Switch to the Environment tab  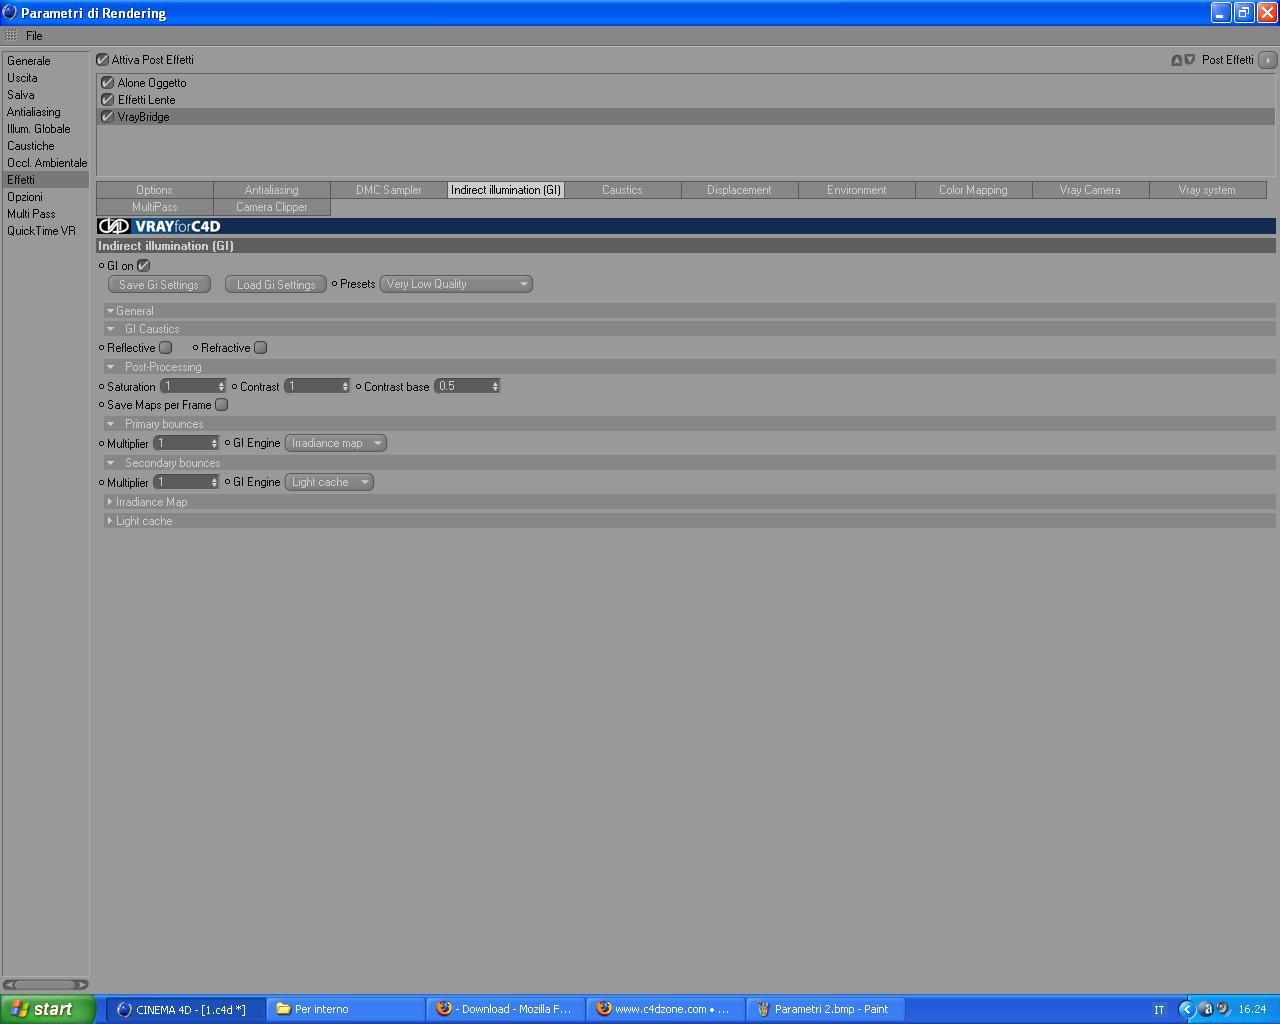(856, 190)
